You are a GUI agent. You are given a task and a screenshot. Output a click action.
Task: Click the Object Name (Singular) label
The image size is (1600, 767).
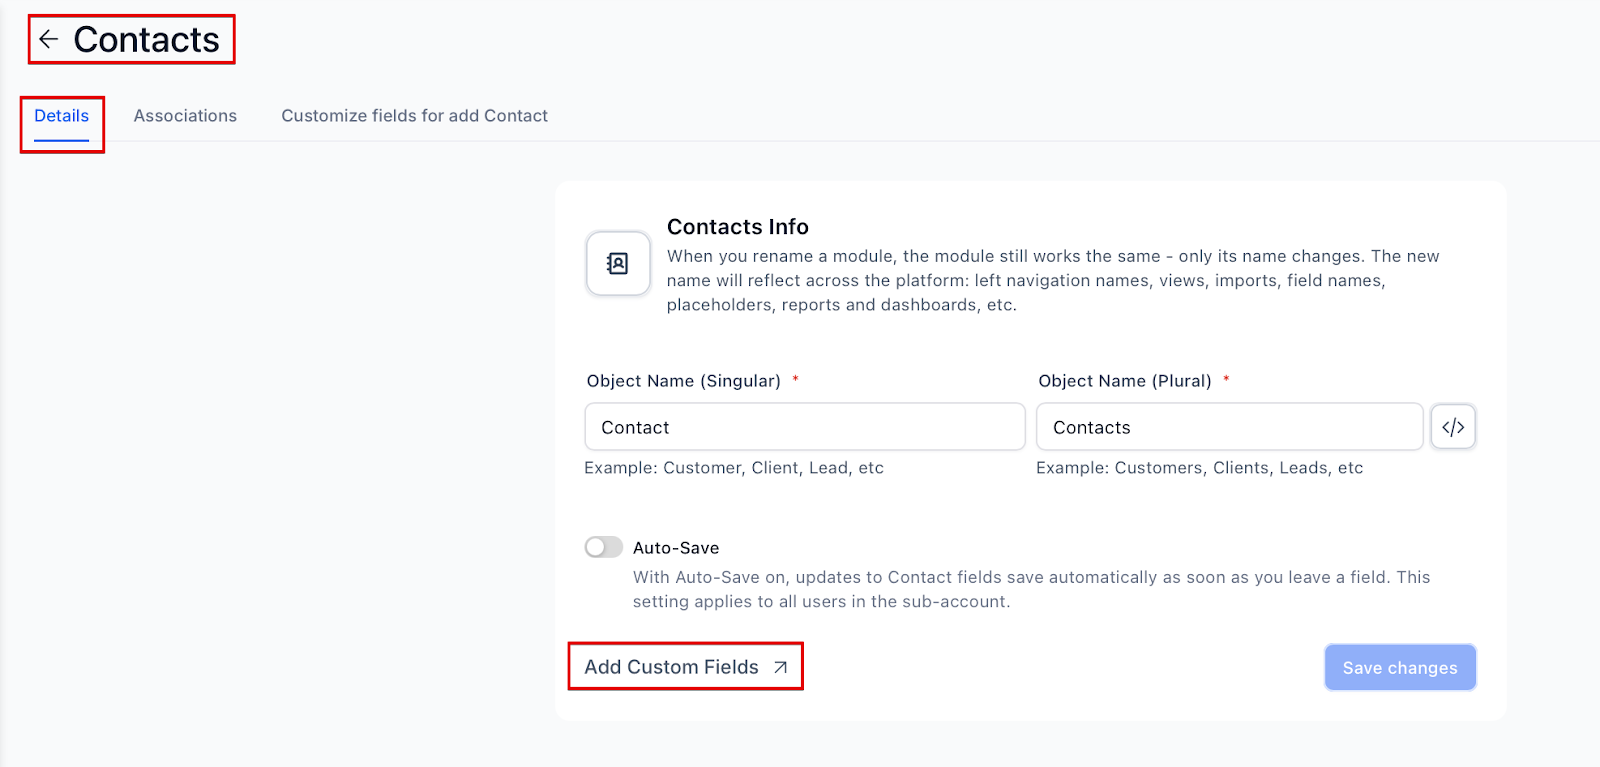coord(683,381)
